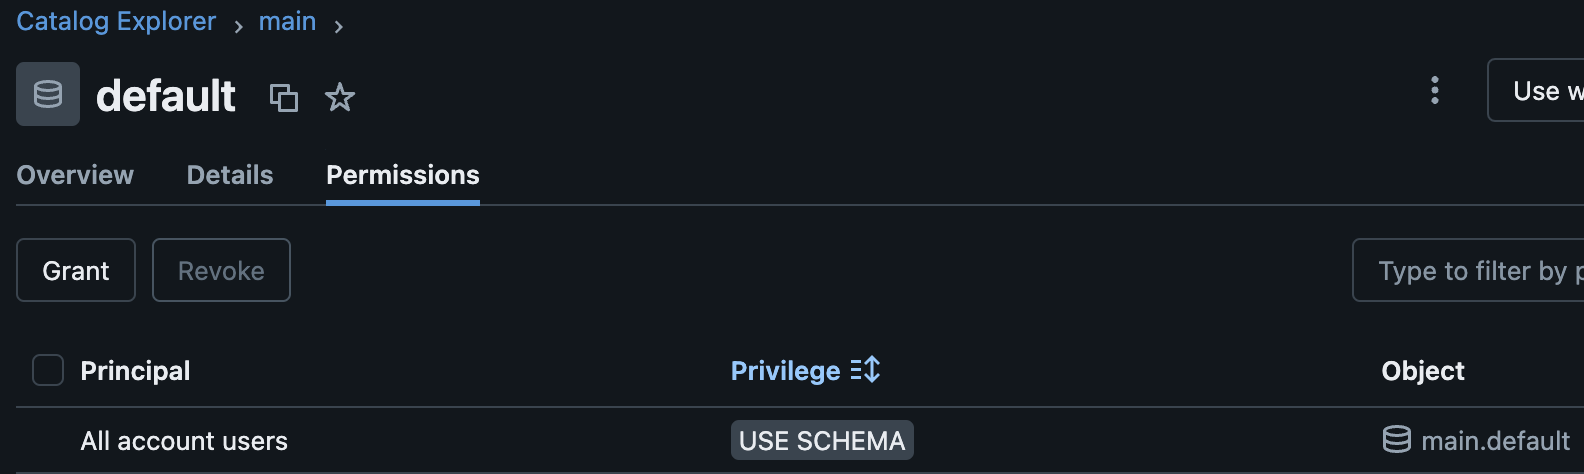Switch to the Overview tab
Viewport: 1584px width, 474px height.
pyautogui.click(x=75, y=175)
